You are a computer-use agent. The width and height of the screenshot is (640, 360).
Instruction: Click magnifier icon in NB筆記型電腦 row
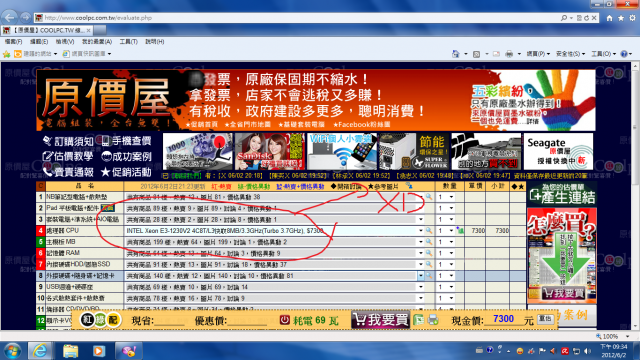(x=429, y=197)
